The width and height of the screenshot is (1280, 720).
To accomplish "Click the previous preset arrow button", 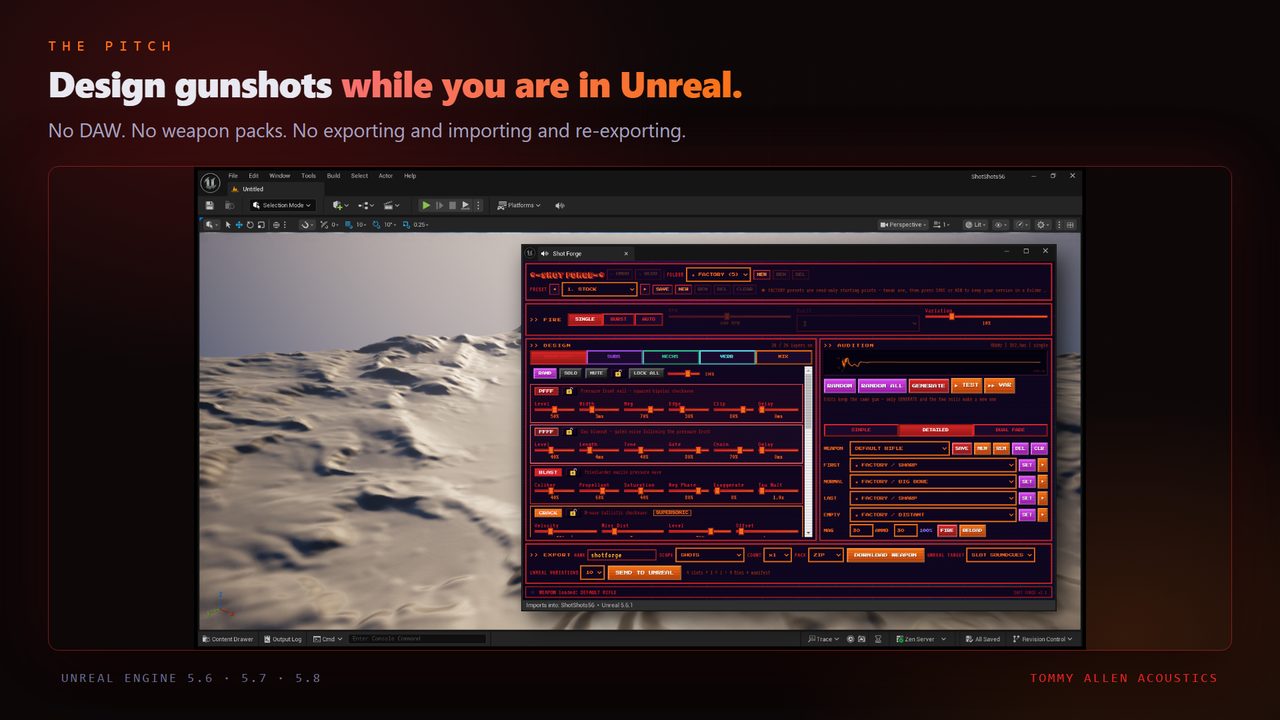I will (x=554, y=289).
